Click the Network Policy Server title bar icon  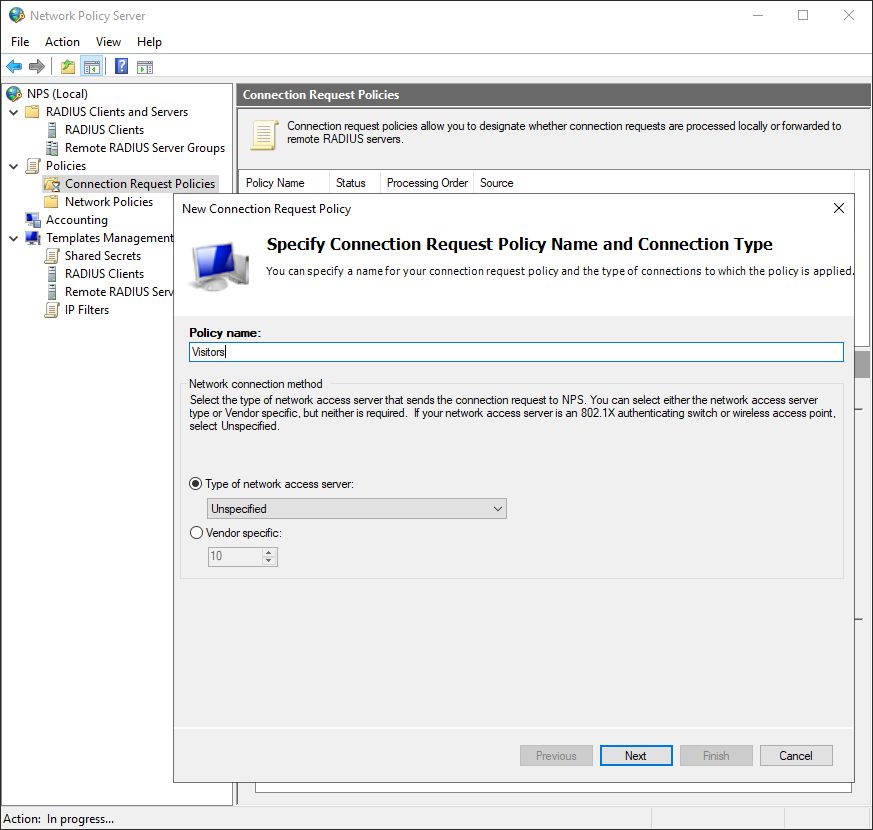coord(17,15)
